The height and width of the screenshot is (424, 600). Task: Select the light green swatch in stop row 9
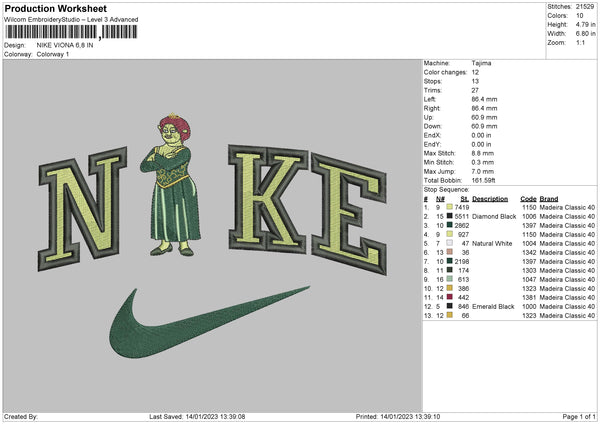[x=450, y=279]
